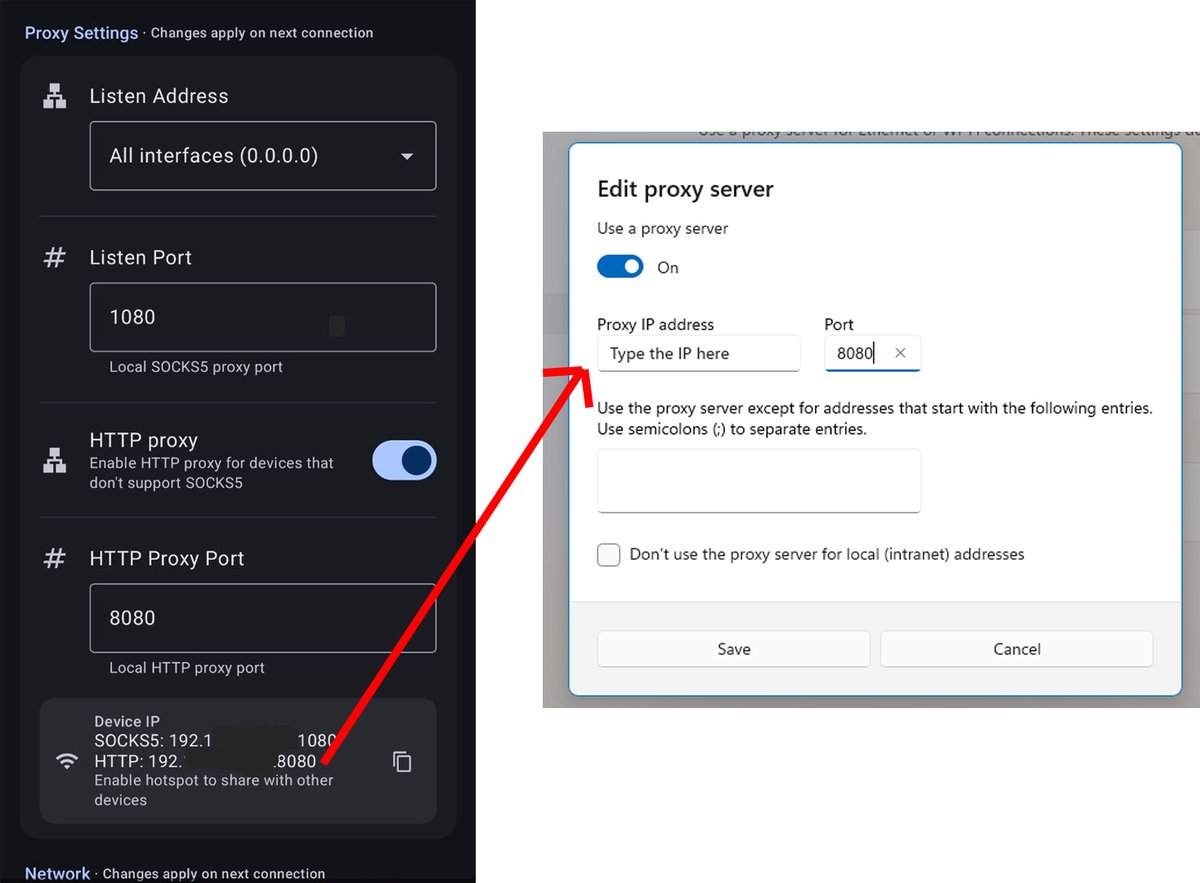Viewport: 1200px width, 883px height.
Task: Click the 'Device IP' heading
Action: 127,721
